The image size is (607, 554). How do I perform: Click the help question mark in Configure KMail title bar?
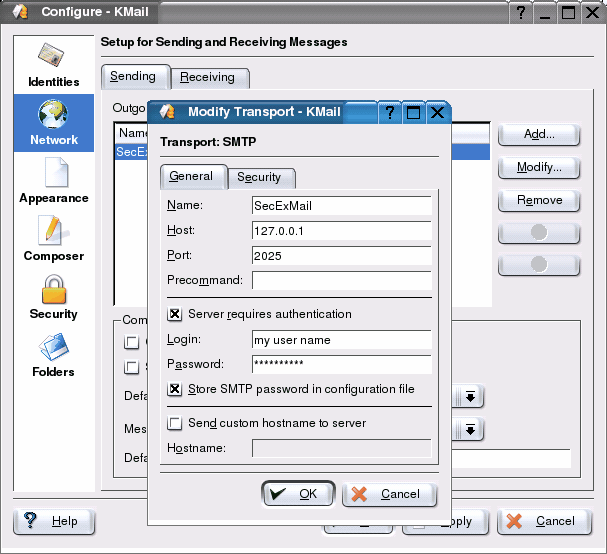[521, 12]
